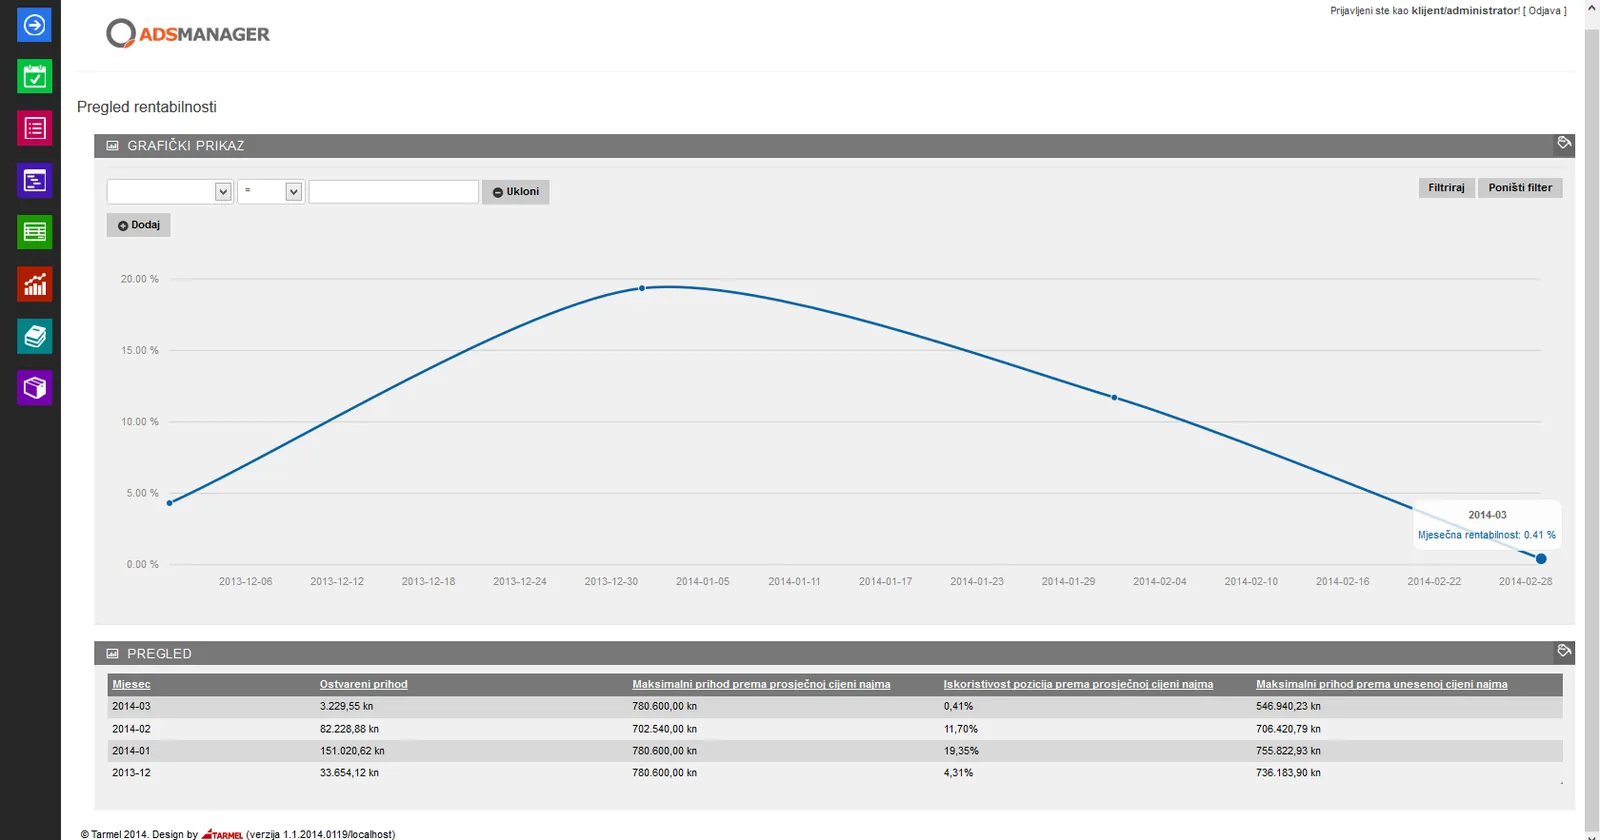Open the purple form sidebar icon
Screen dimensions: 1600x840
34,181
